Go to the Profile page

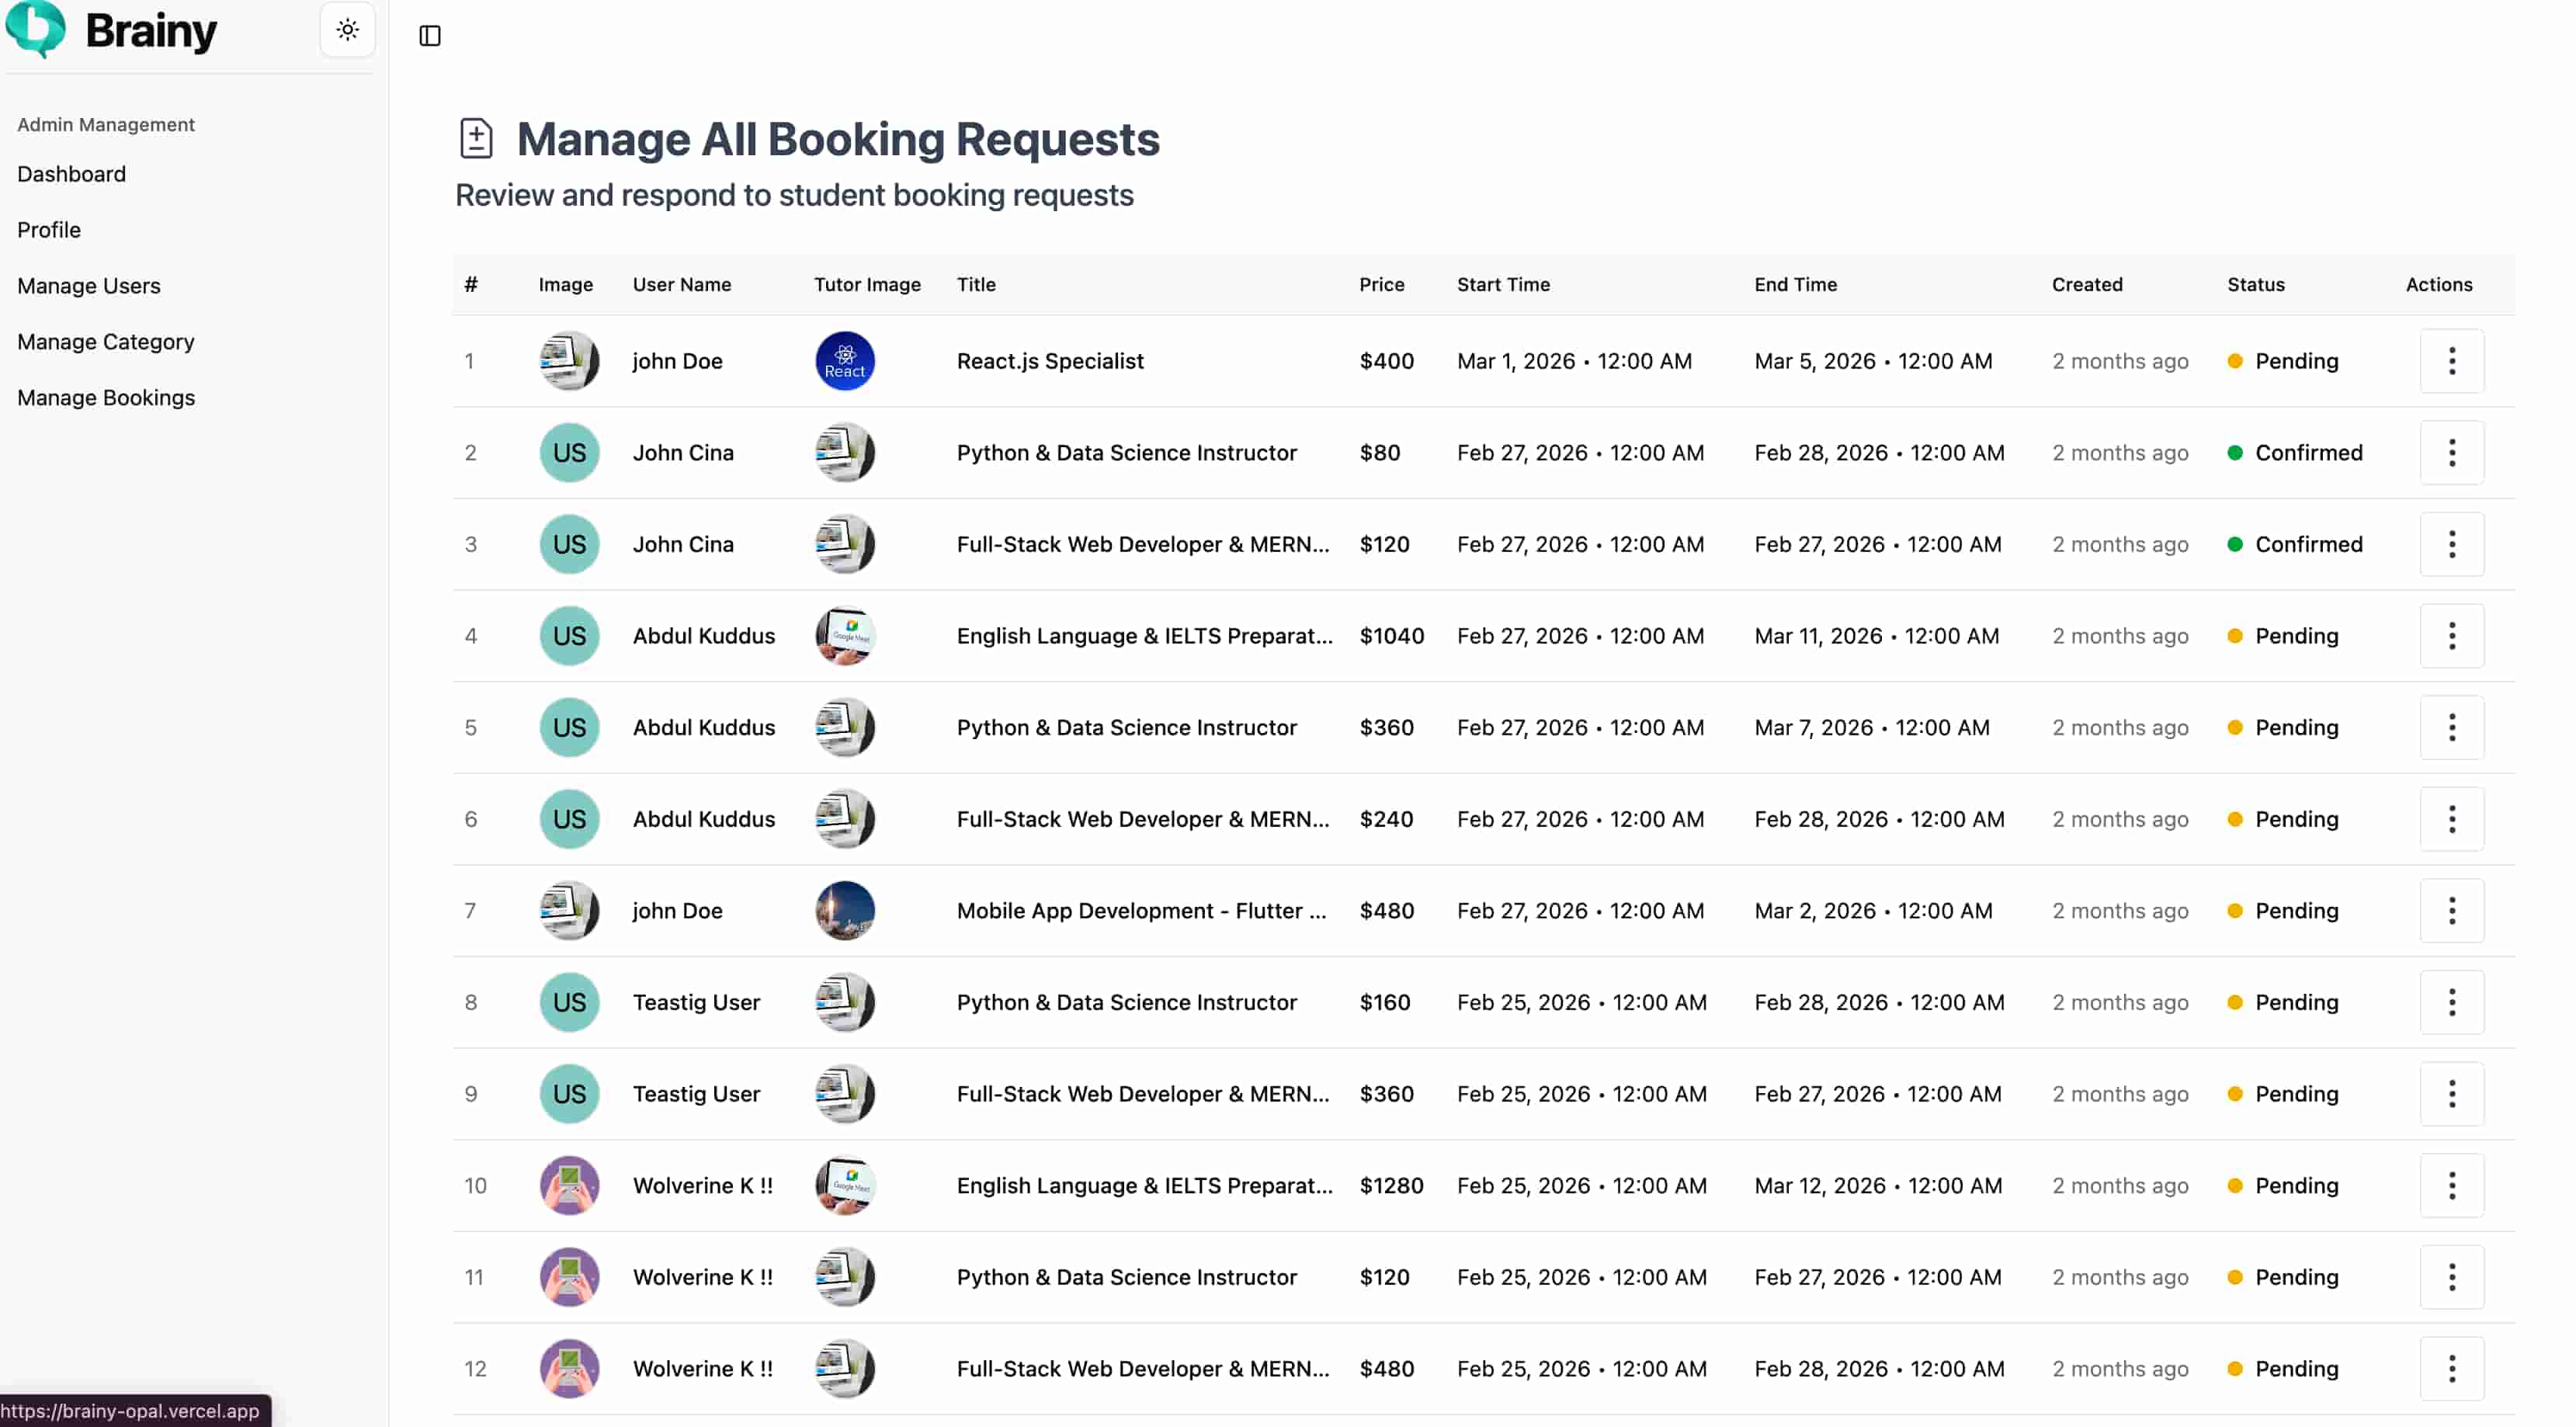49,230
